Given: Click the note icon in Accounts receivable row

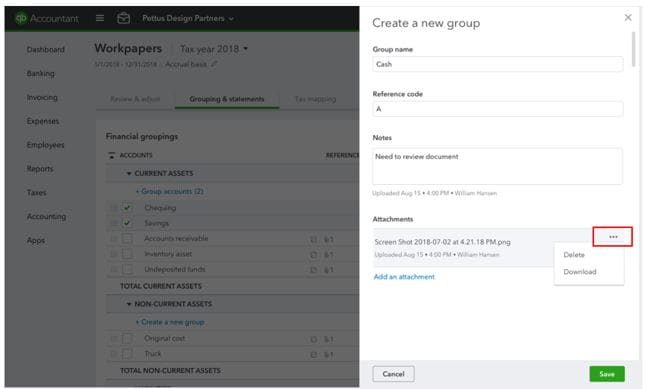Looking at the screenshot, I should (x=314, y=239).
